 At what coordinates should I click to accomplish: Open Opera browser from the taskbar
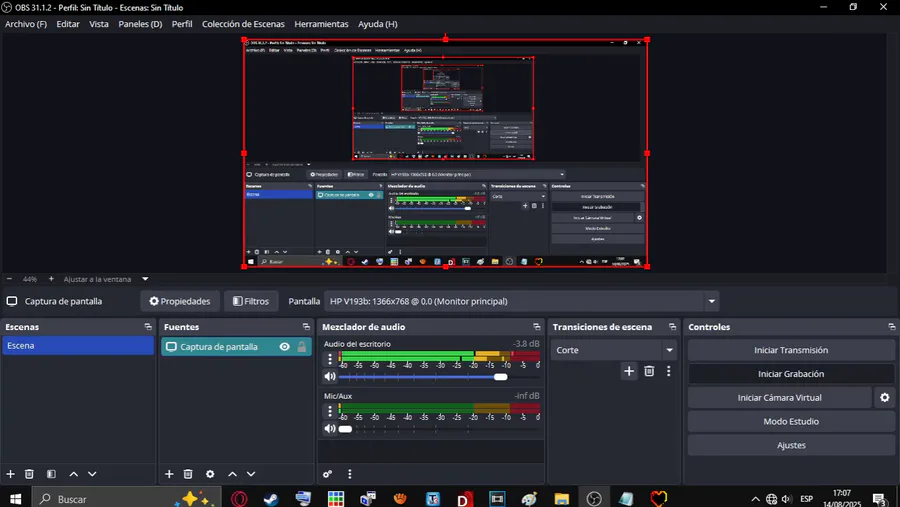coord(239,498)
